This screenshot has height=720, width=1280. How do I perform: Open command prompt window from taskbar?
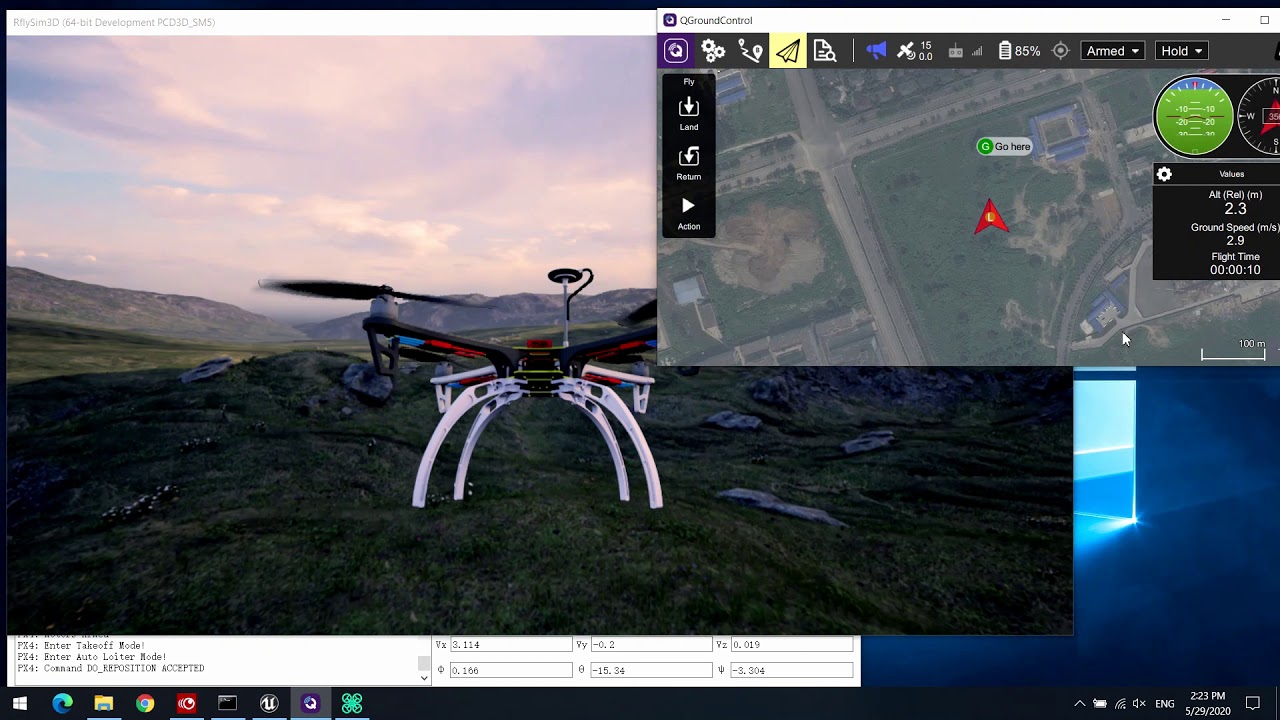tap(227, 704)
